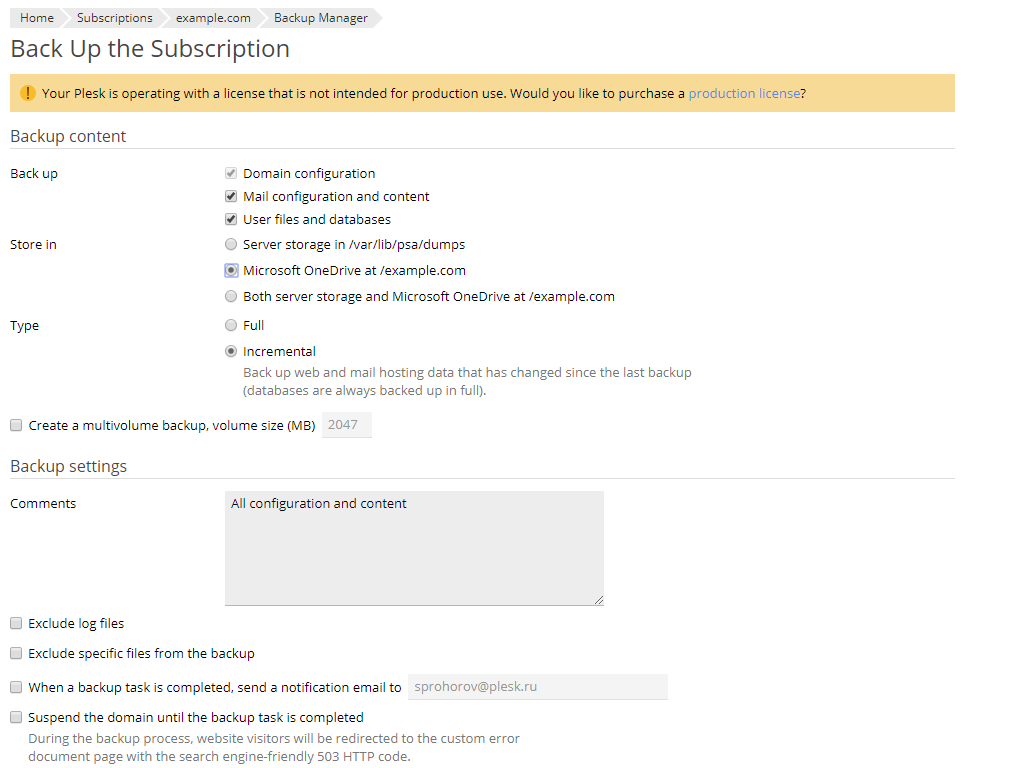Click the volume size field

(x=346, y=425)
